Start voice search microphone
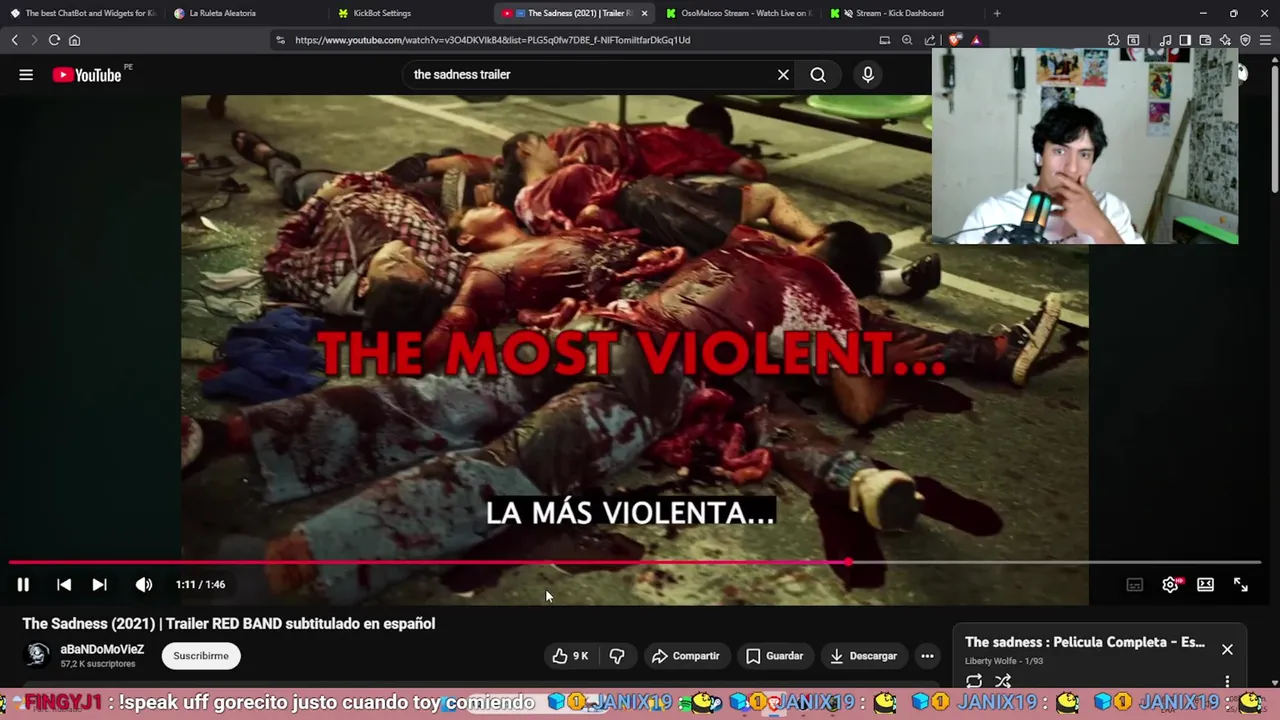The image size is (1280, 720). pos(868,75)
